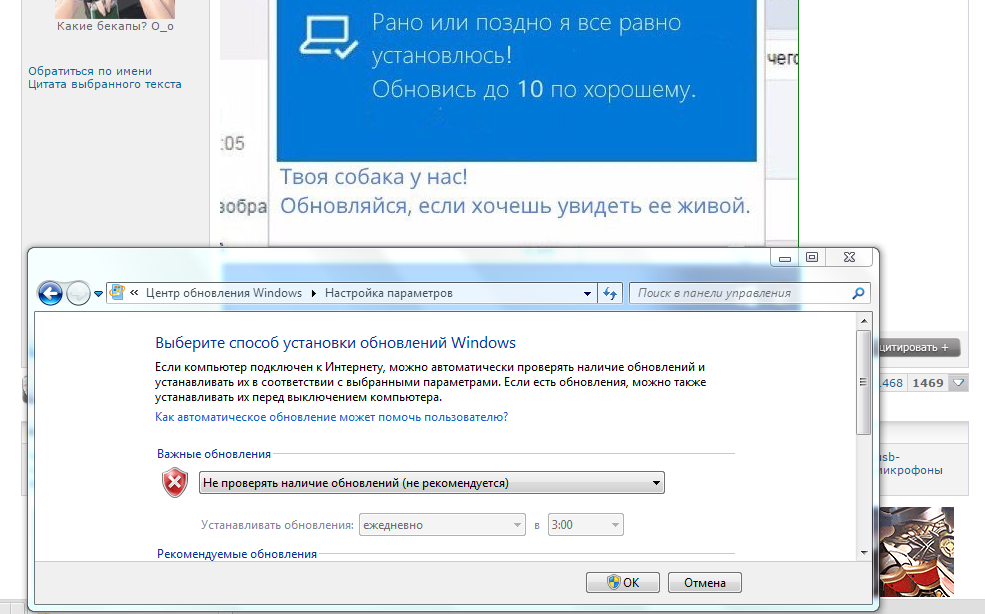Open the recent pages dropdown arrow

click(98, 293)
